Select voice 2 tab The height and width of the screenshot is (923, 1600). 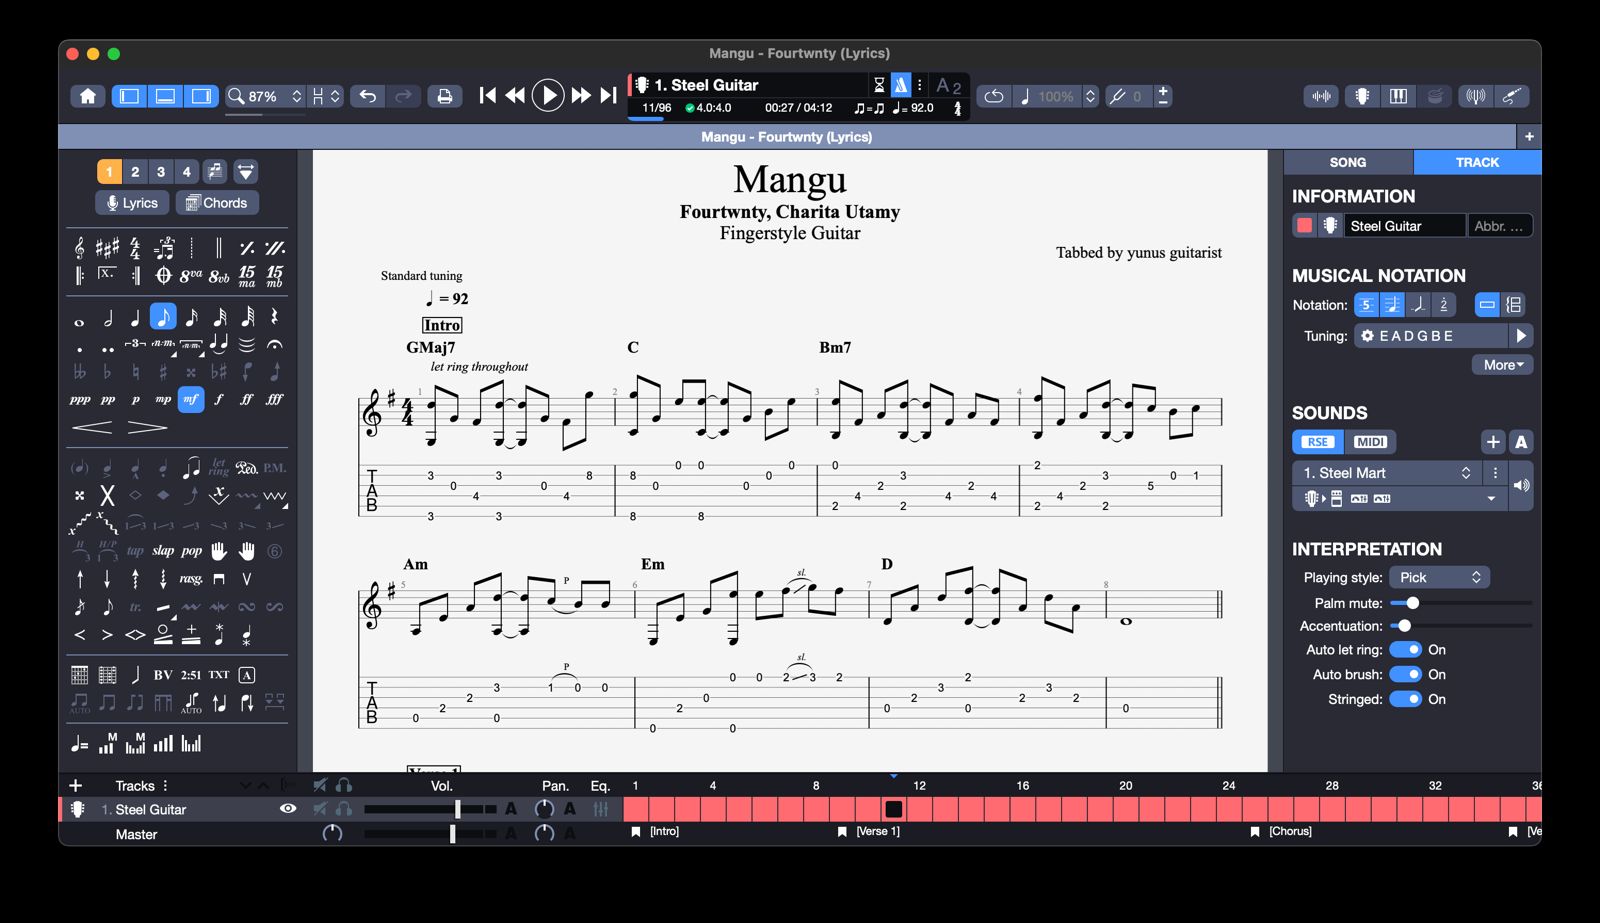[135, 171]
